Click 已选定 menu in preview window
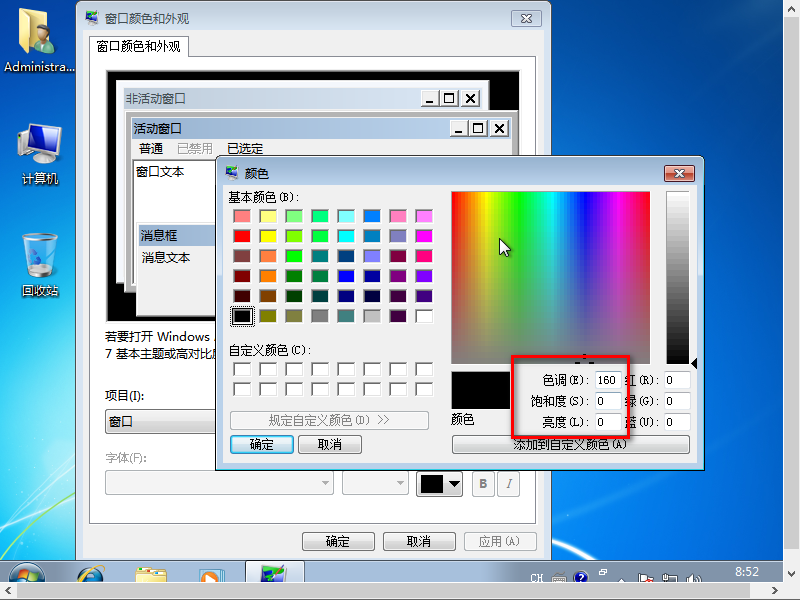 tap(245, 148)
